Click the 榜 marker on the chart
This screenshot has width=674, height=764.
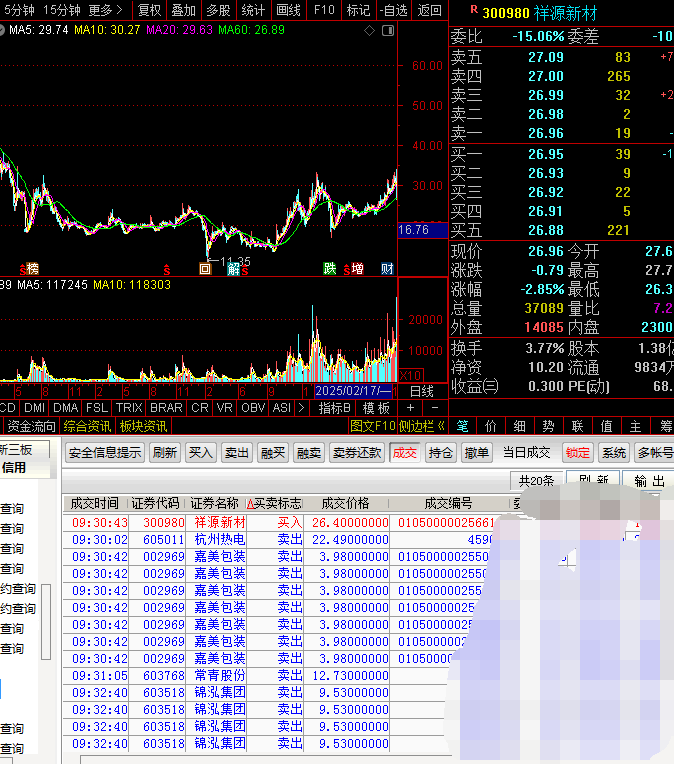[x=32, y=268]
